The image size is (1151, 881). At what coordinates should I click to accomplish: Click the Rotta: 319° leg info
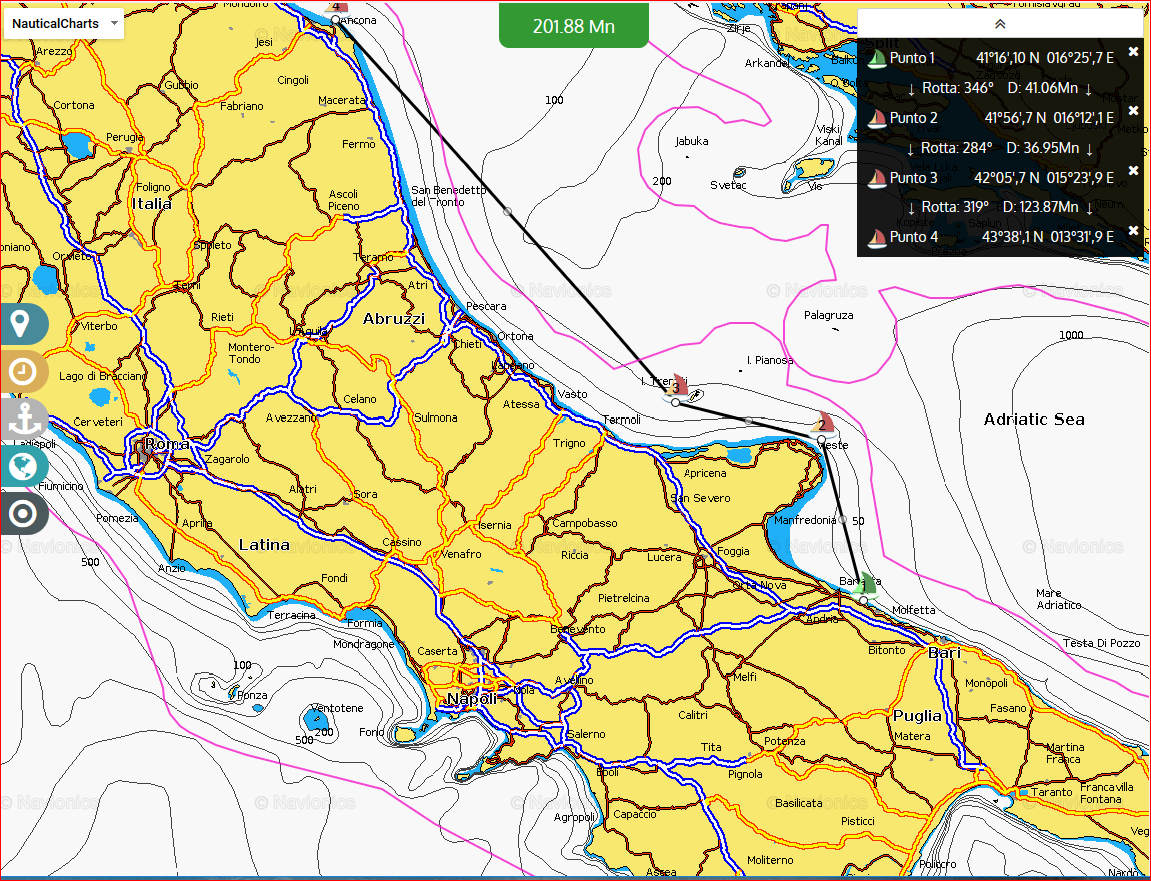1000,207
